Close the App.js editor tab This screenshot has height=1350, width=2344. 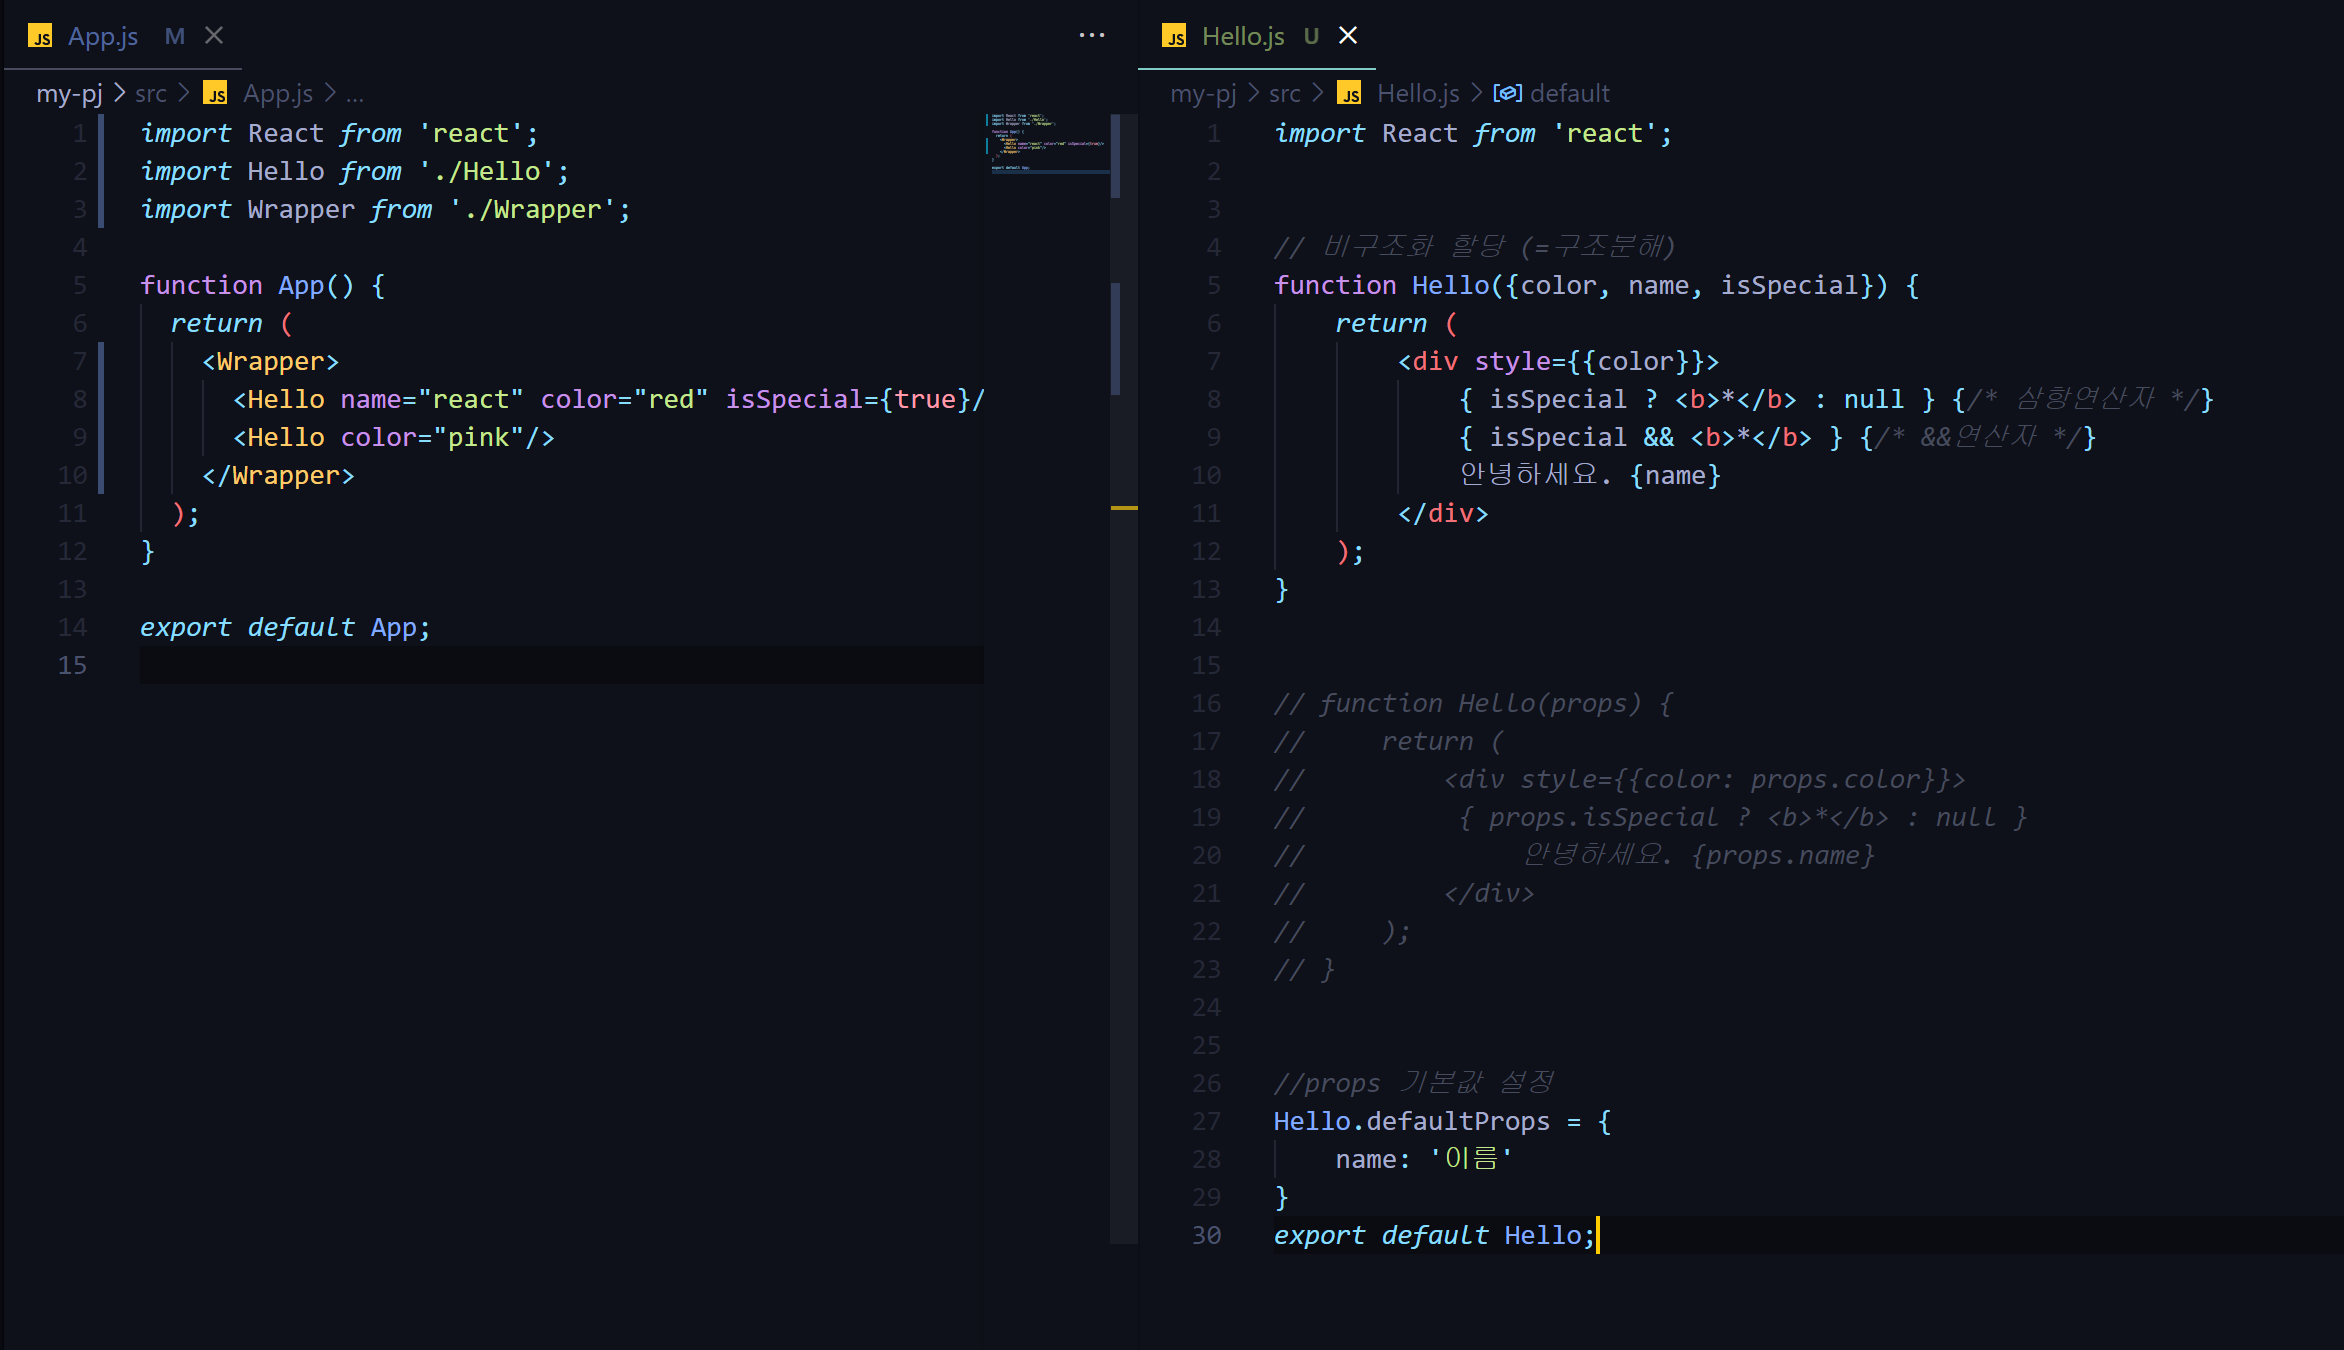tap(214, 36)
